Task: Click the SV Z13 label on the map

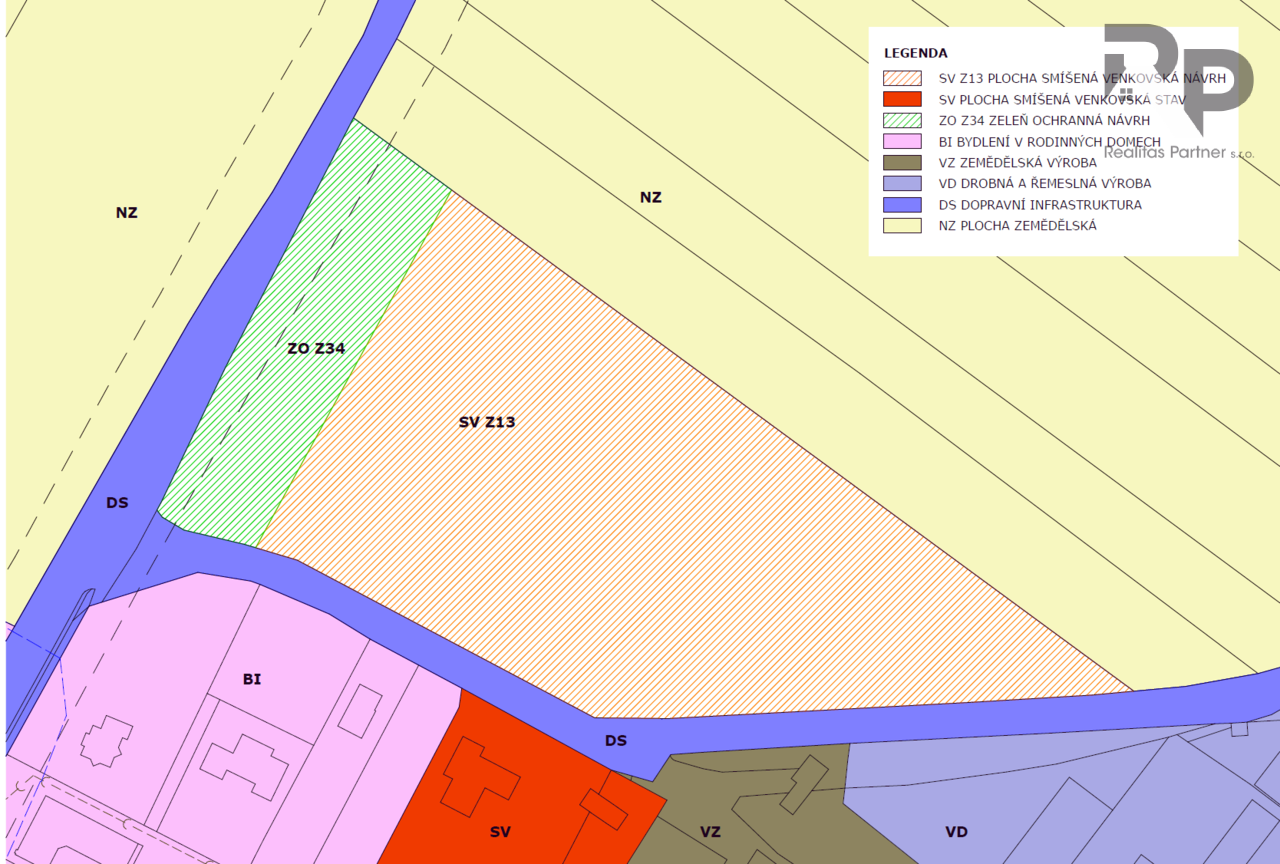Action: click(487, 422)
